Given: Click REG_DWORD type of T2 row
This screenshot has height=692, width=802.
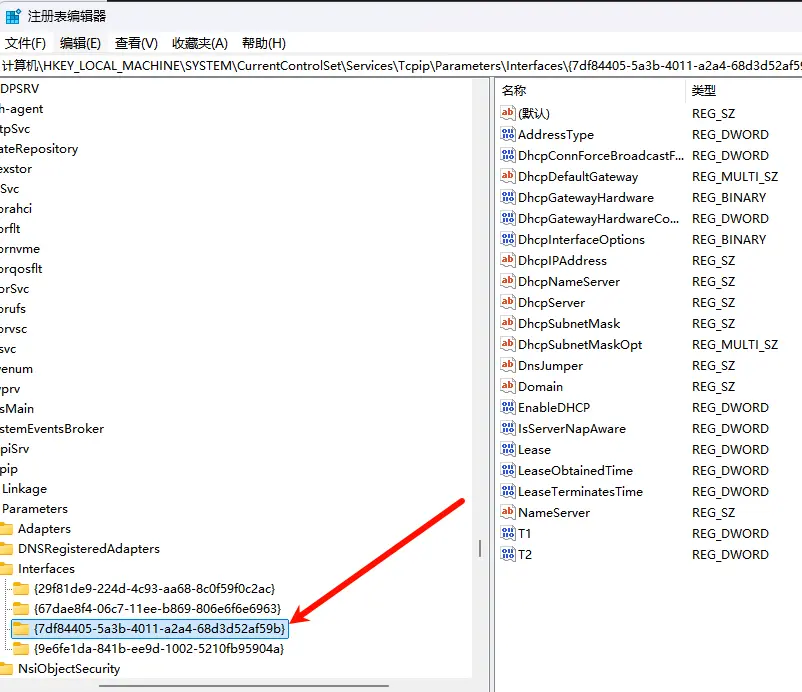Looking at the screenshot, I should (730, 554).
